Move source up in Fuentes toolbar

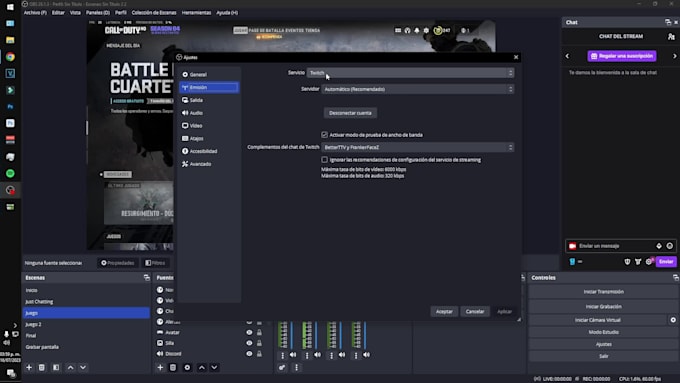coord(202,367)
